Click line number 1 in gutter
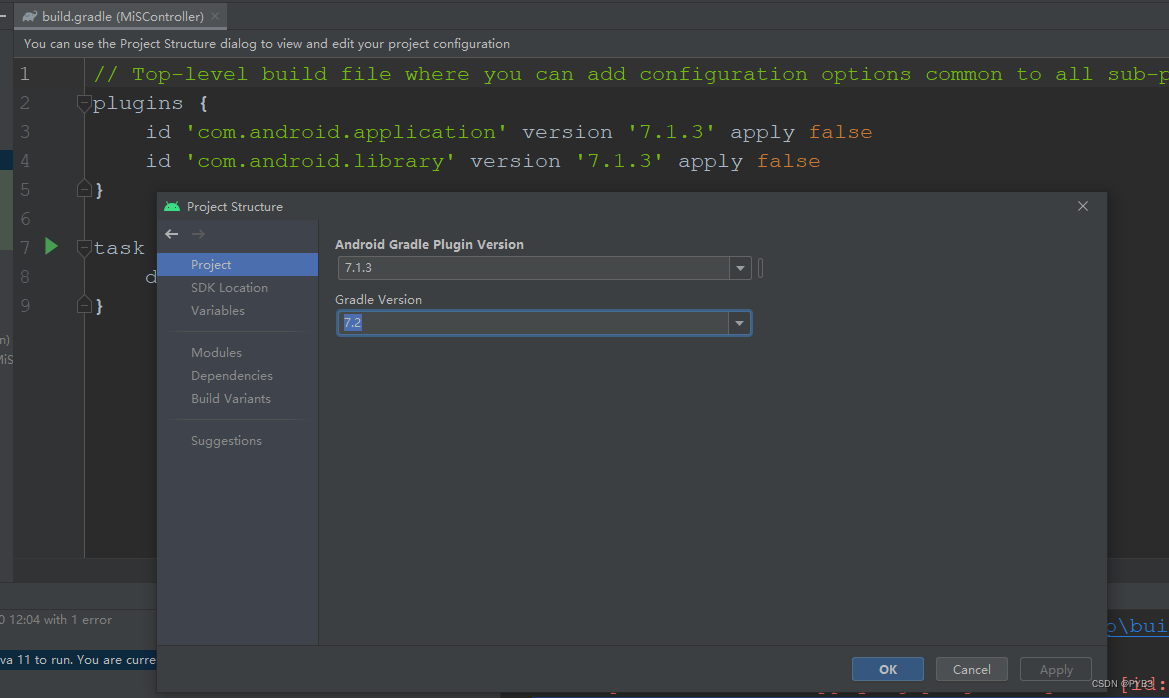Screen dimensions: 1169x698 click(25, 74)
